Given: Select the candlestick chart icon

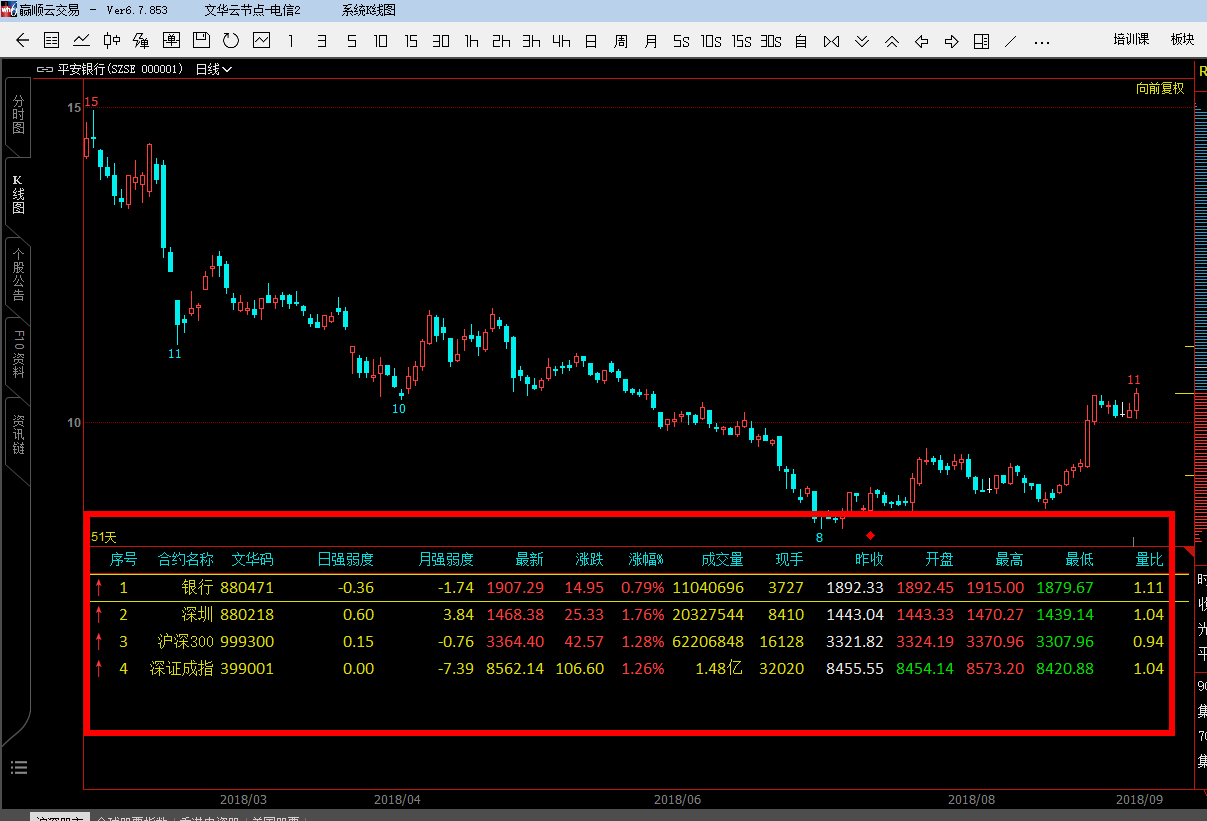Looking at the screenshot, I should (111, 41).
